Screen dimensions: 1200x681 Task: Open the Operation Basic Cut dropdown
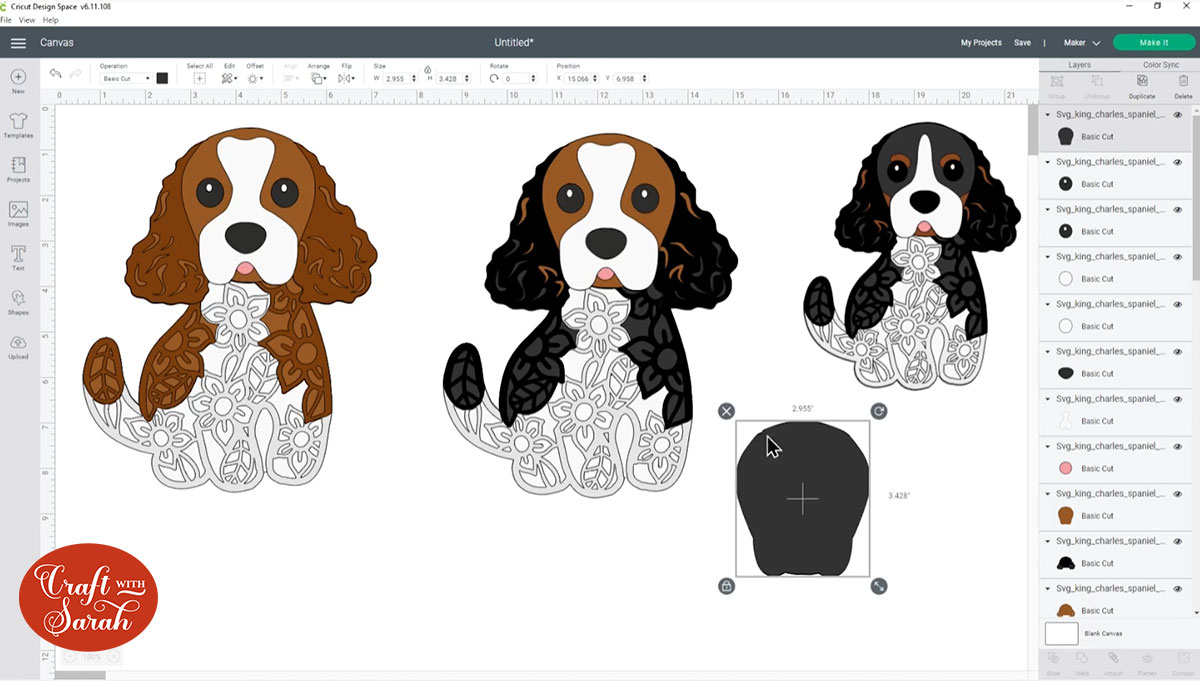pos(125,78)
